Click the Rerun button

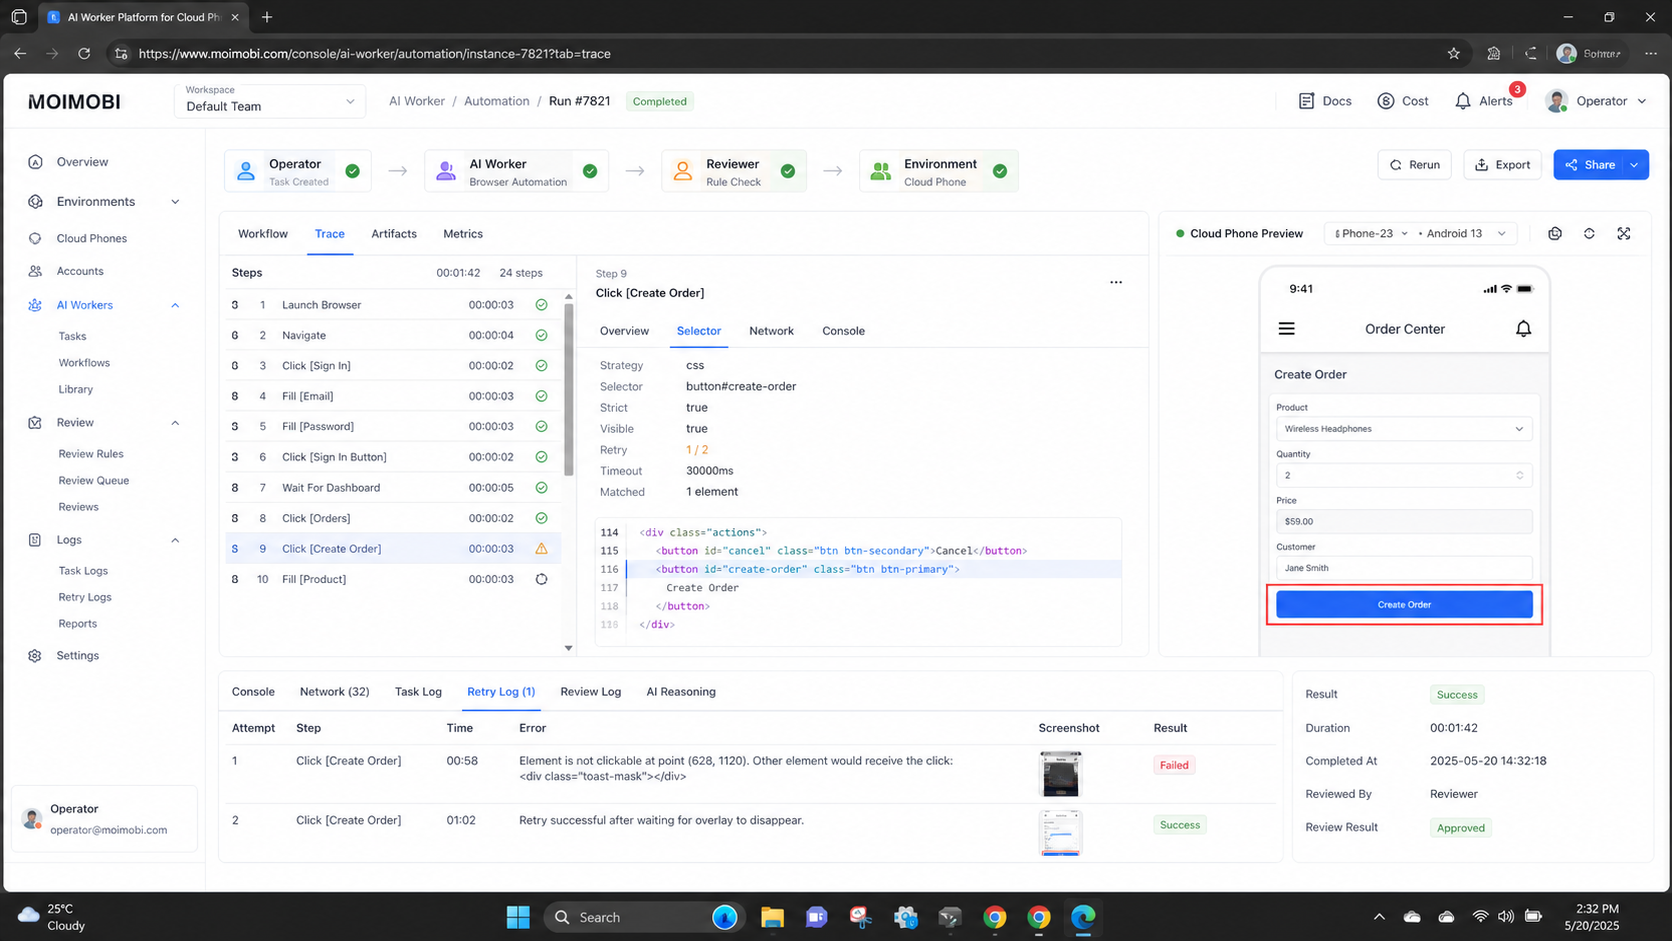click(1414, 165)
